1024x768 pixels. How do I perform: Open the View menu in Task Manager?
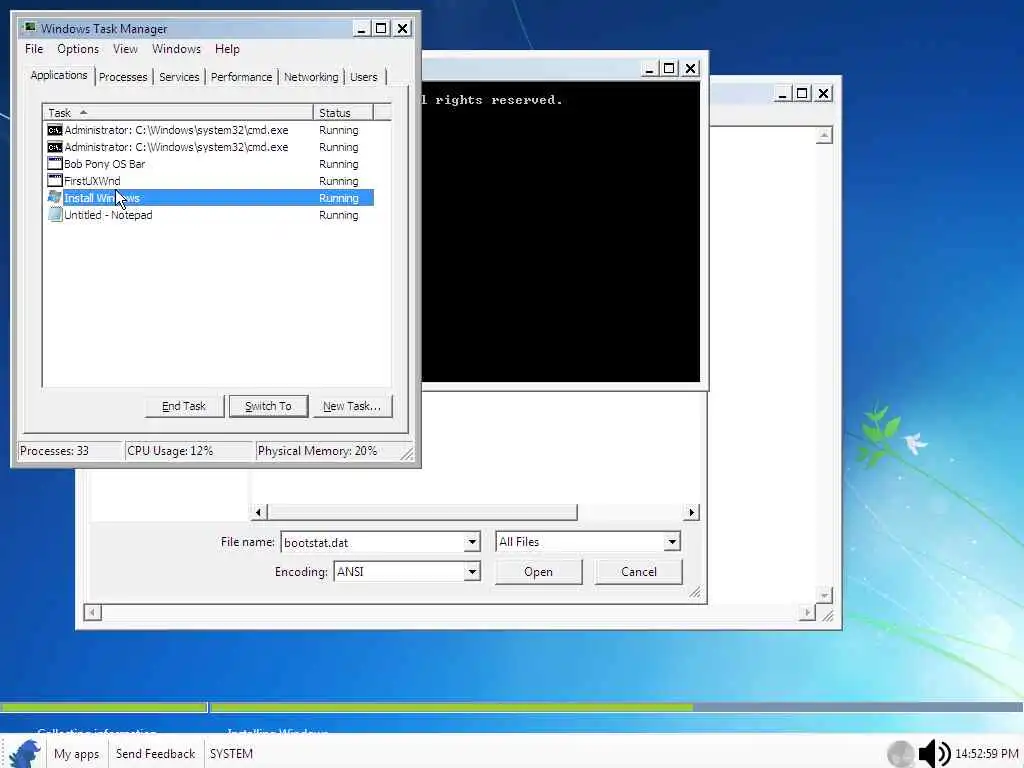tap(125, 49)
